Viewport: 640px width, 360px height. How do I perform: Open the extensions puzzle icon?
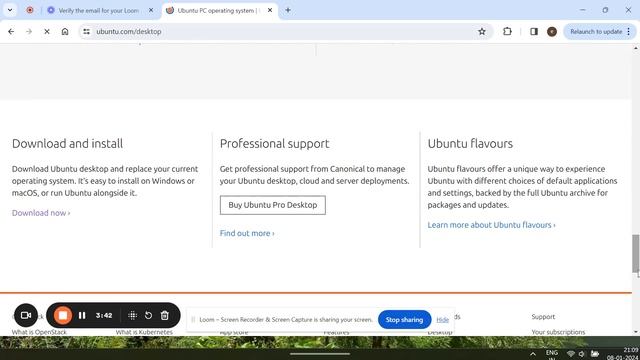tap(507, 31)
